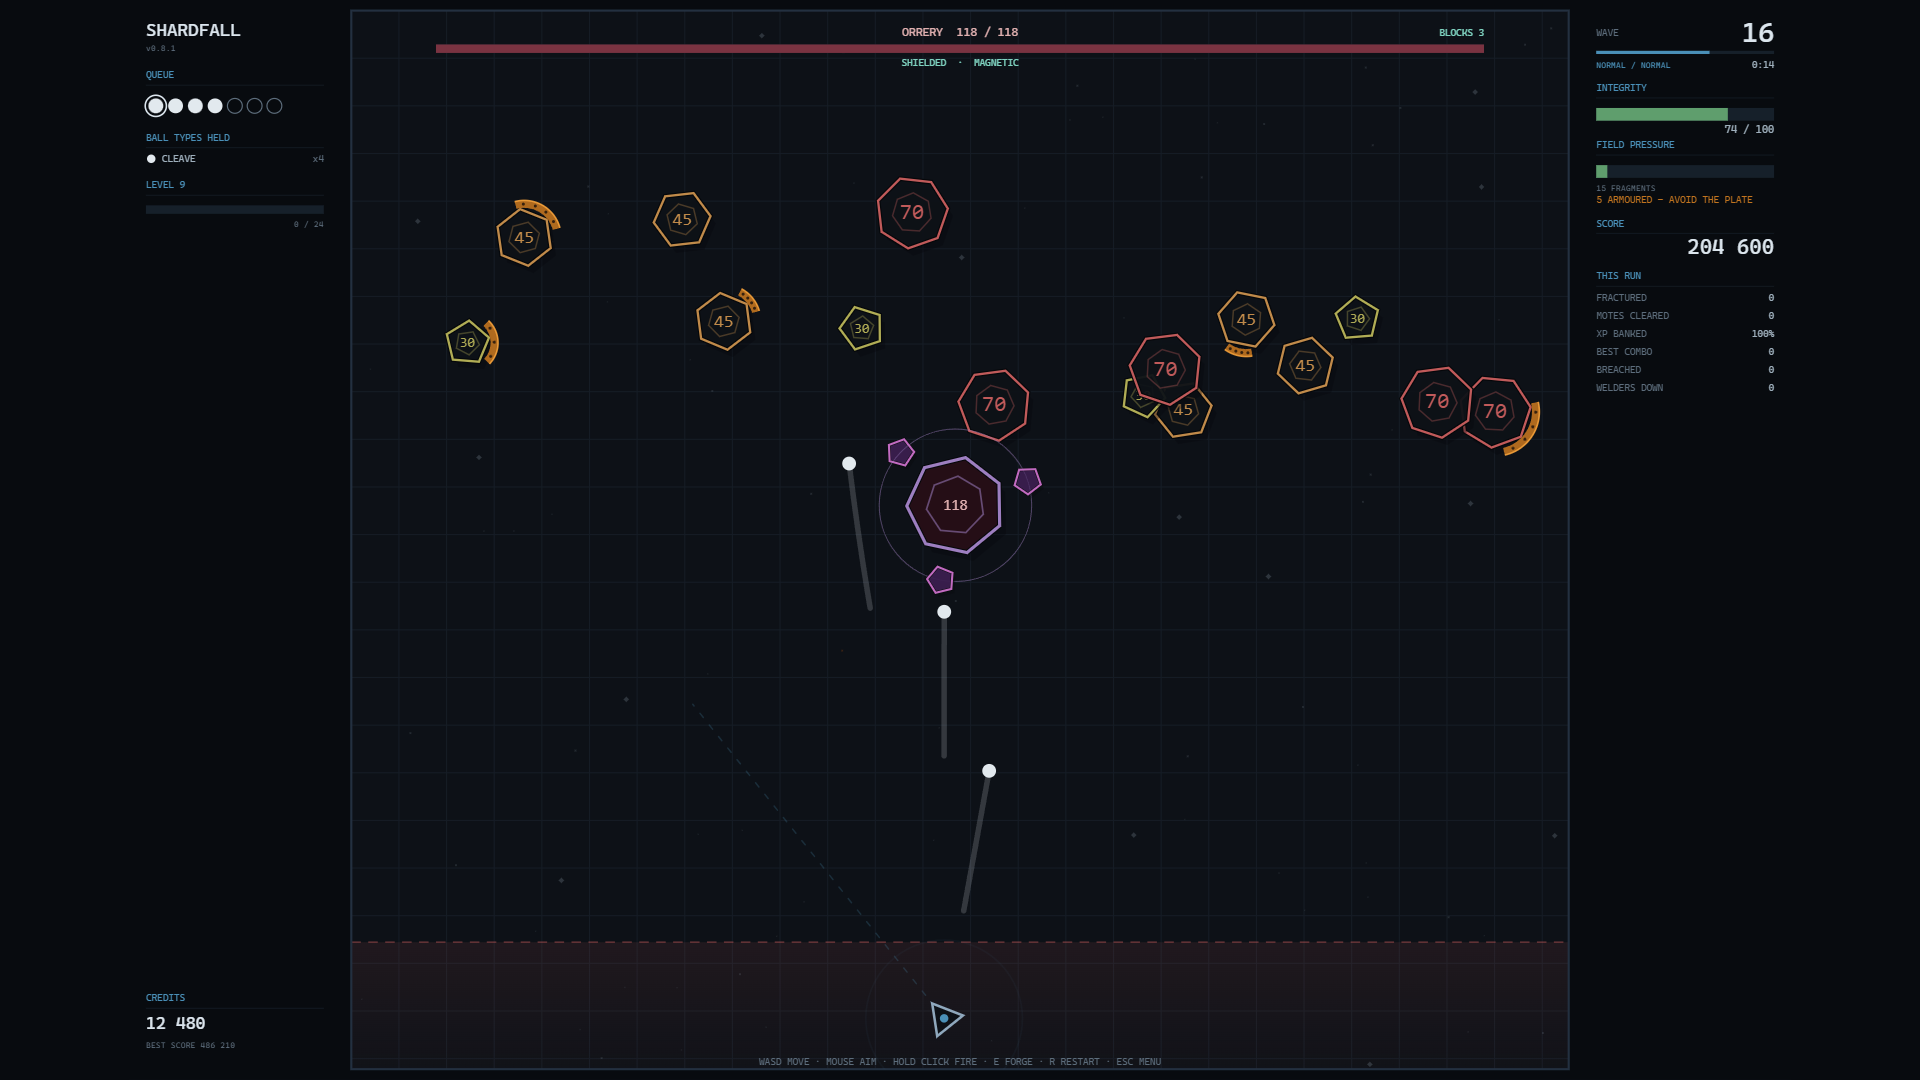Click the MOTES CLEARED stat row

(1685, 316)
